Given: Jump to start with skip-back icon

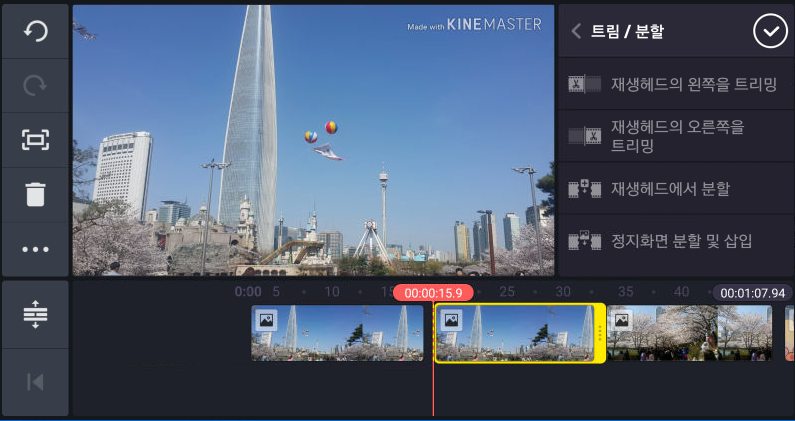Looking at the screenshot, I should pos(35,382).
